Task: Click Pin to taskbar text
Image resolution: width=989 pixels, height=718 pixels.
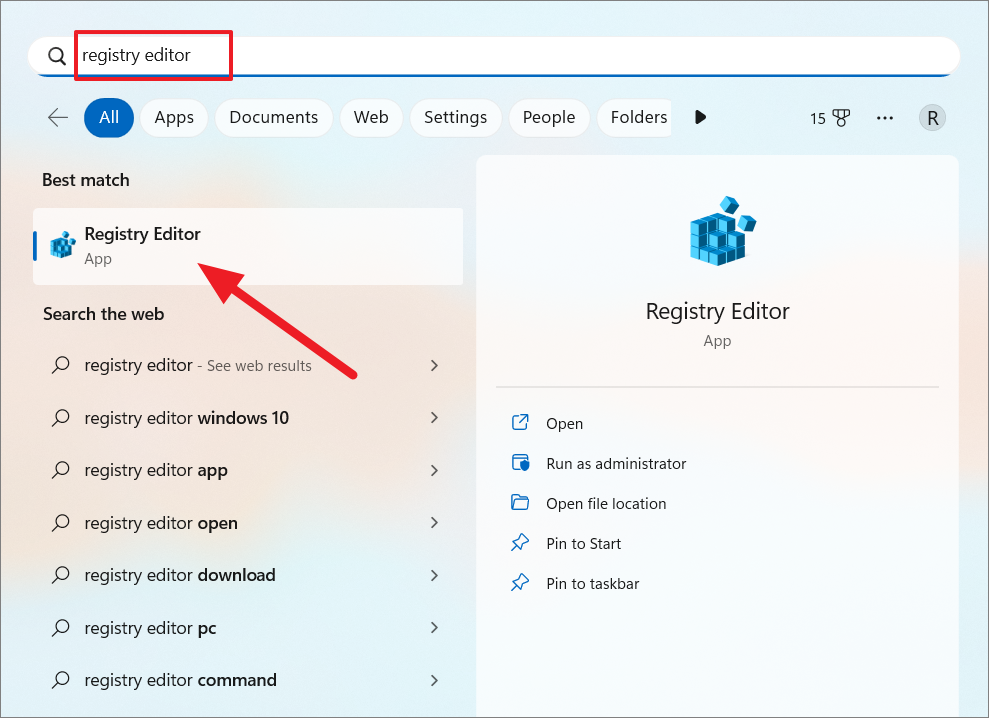Action: (593, 584)
